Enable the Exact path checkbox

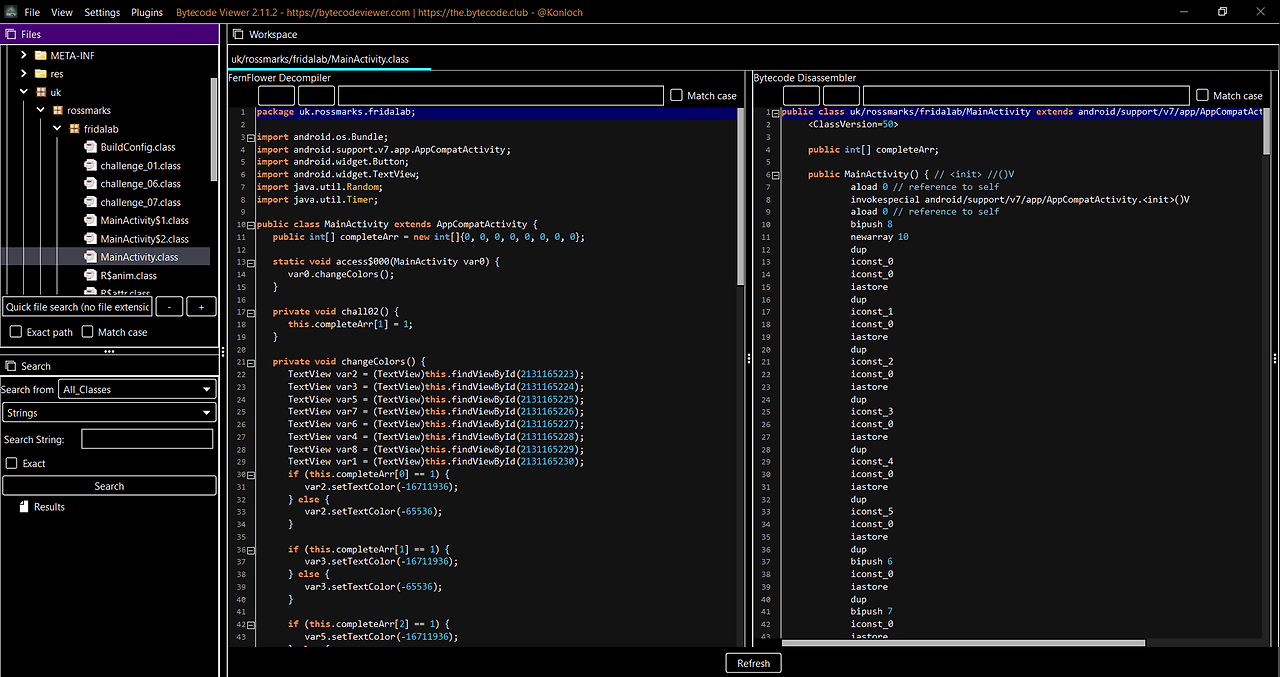click(15, 332)
